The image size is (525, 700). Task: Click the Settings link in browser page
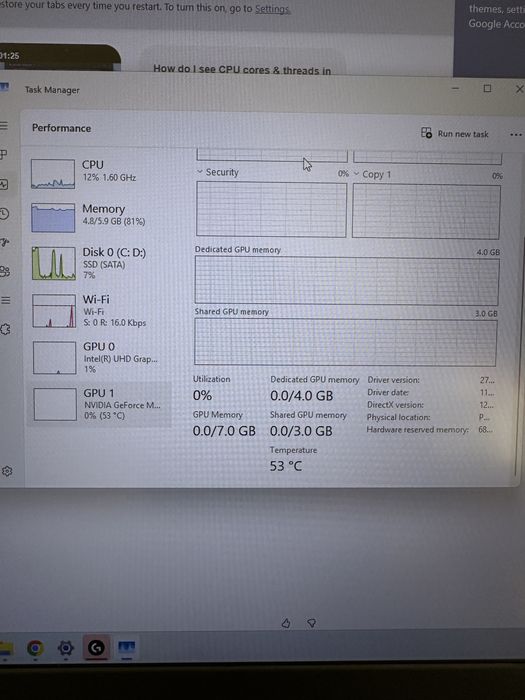272,9
